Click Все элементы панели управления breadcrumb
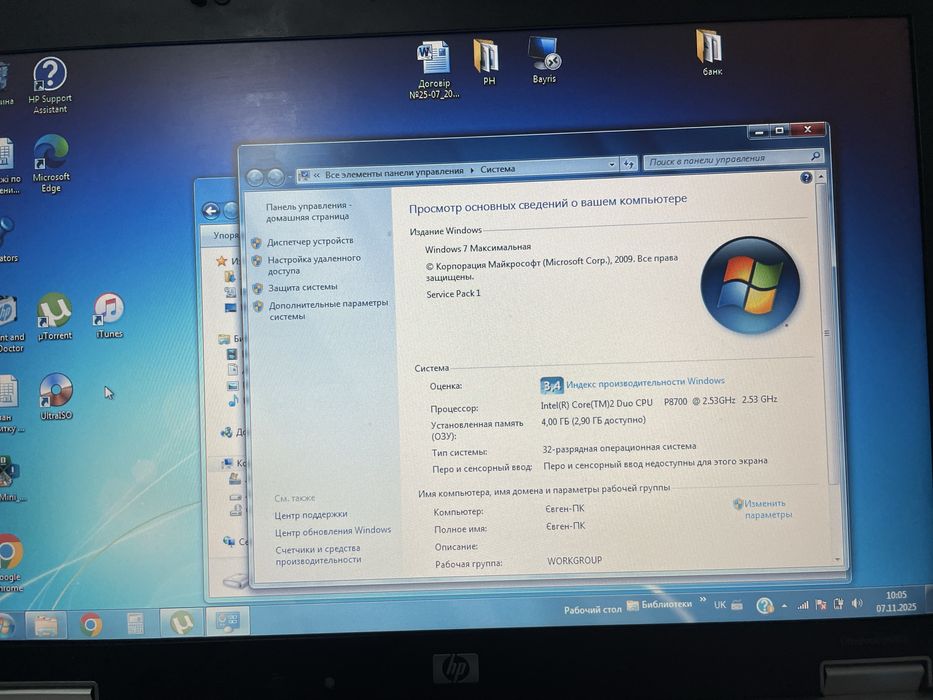Viewport: 933px width, 700px height. click(394, 172)
